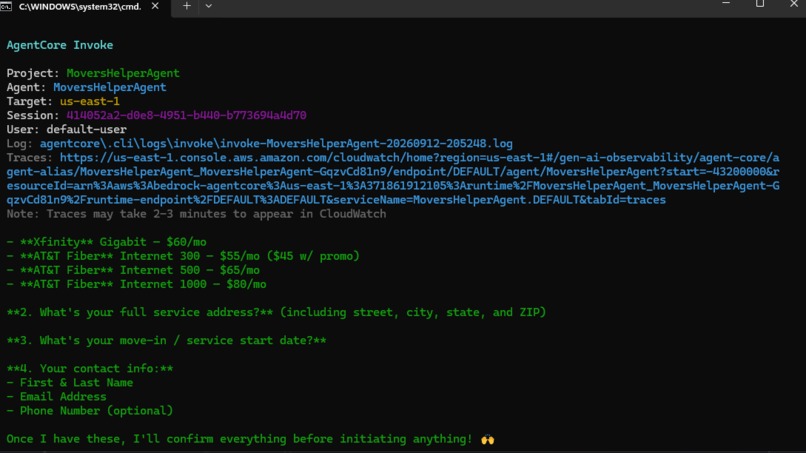806x453 pixels.
Task: Click the cmd icon in tab
Action: [6, 6]
